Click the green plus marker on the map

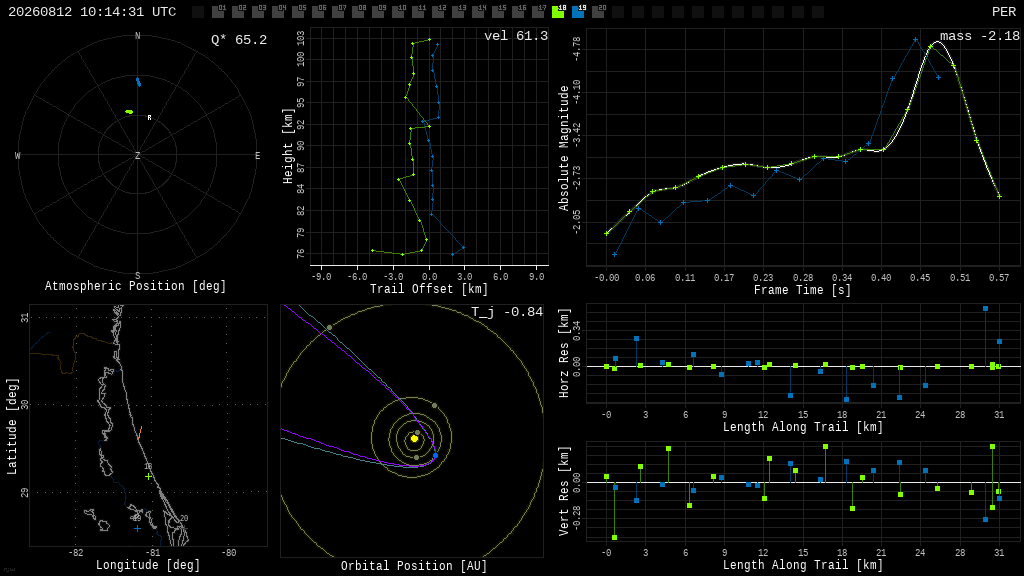point(148,477)
